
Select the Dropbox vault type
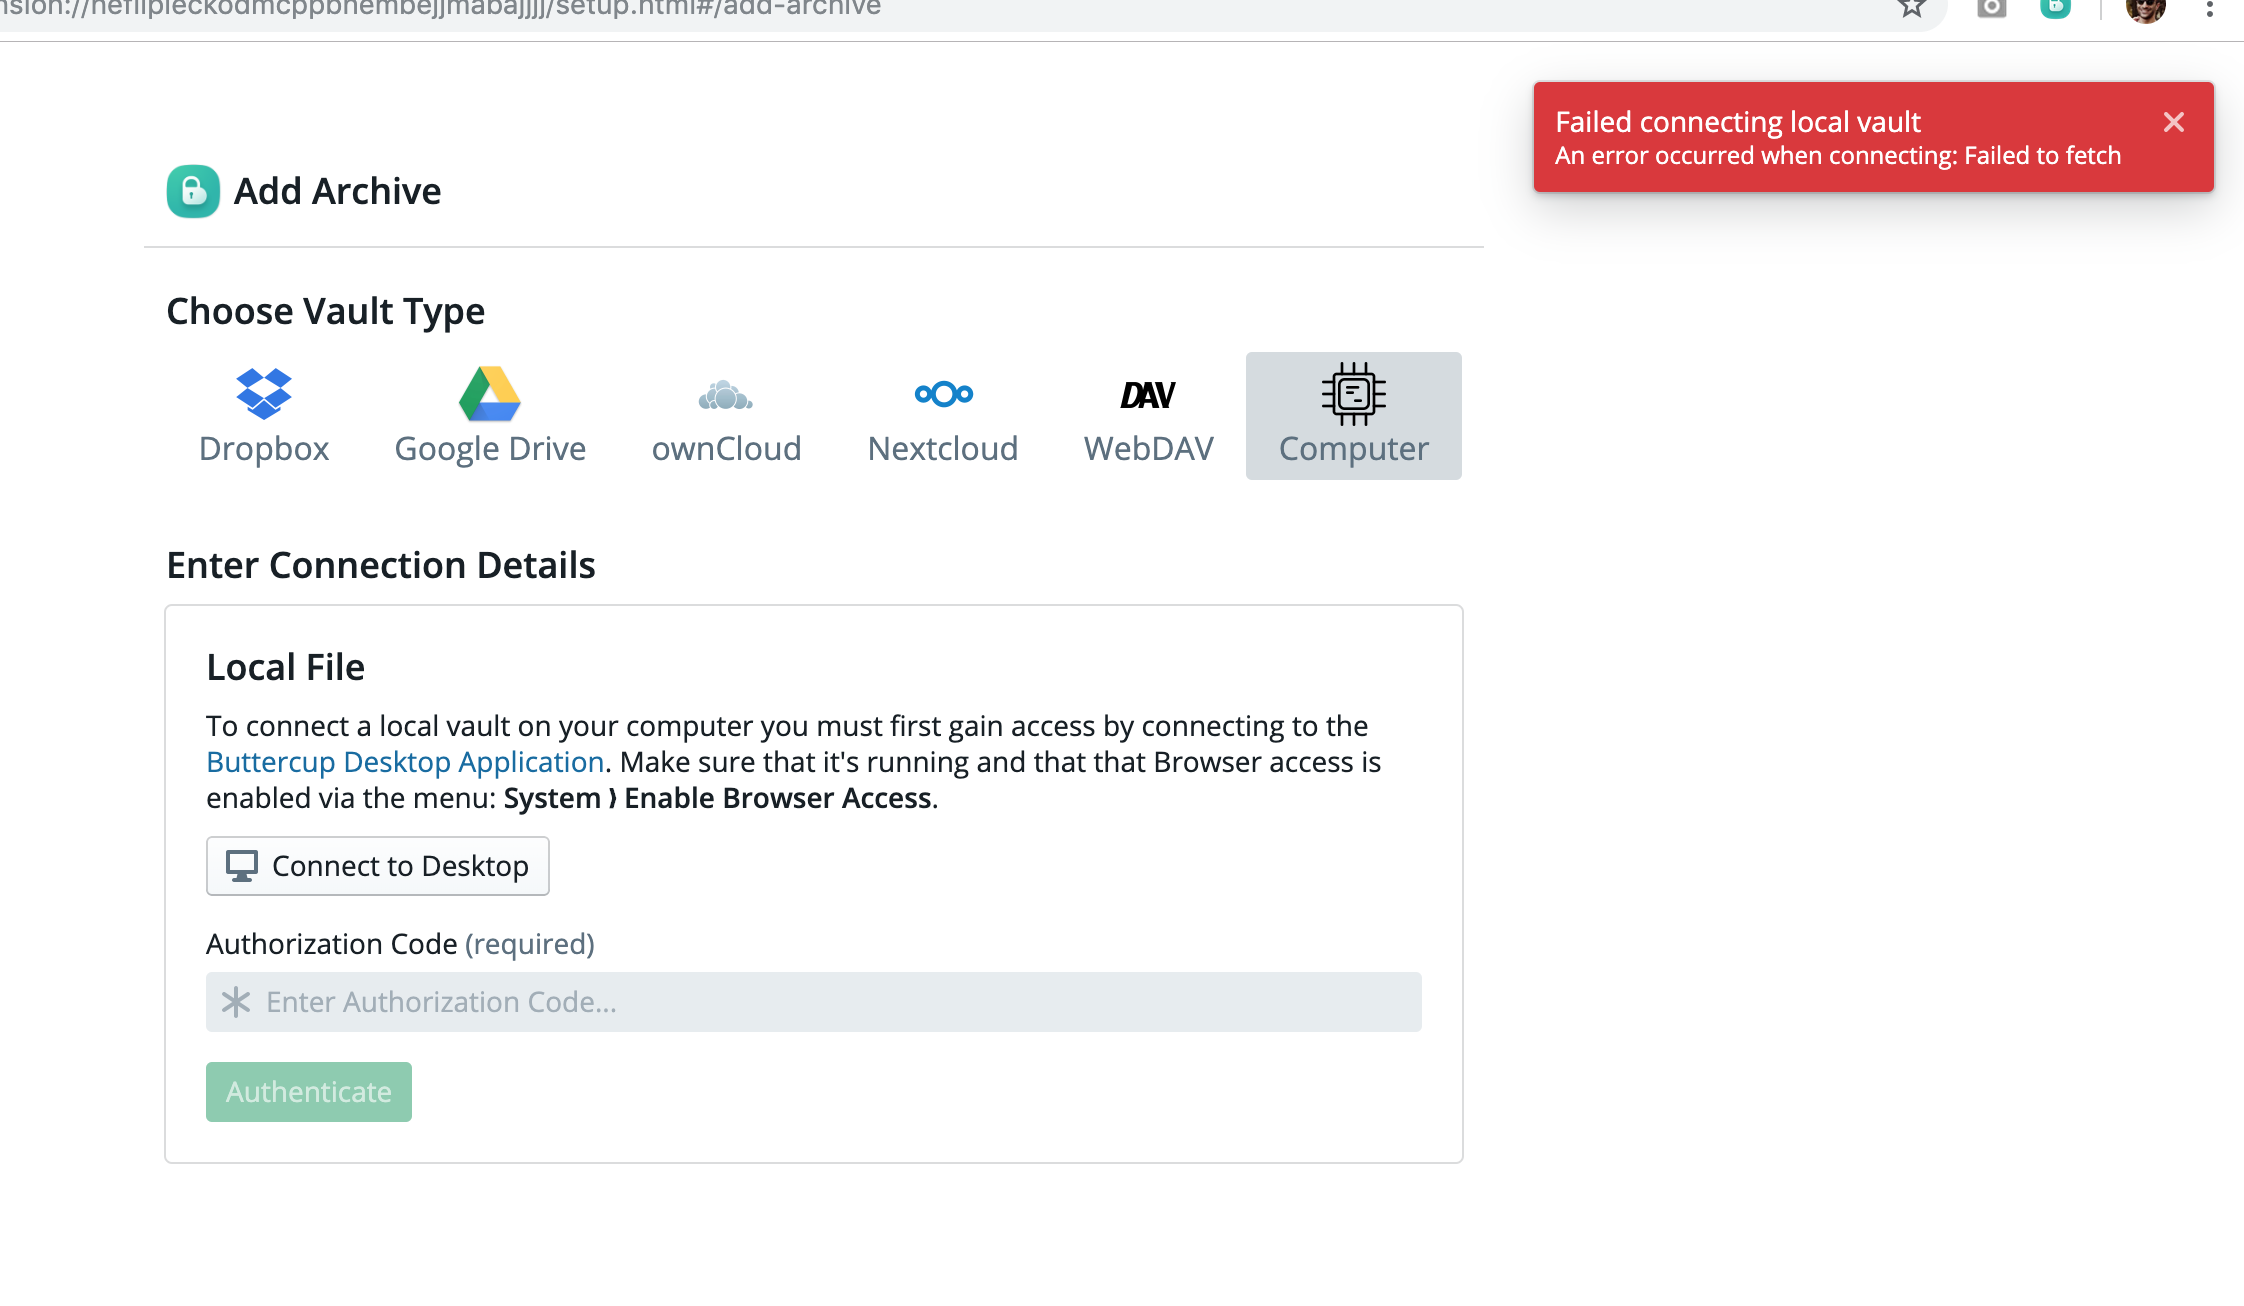coord(264,416)
